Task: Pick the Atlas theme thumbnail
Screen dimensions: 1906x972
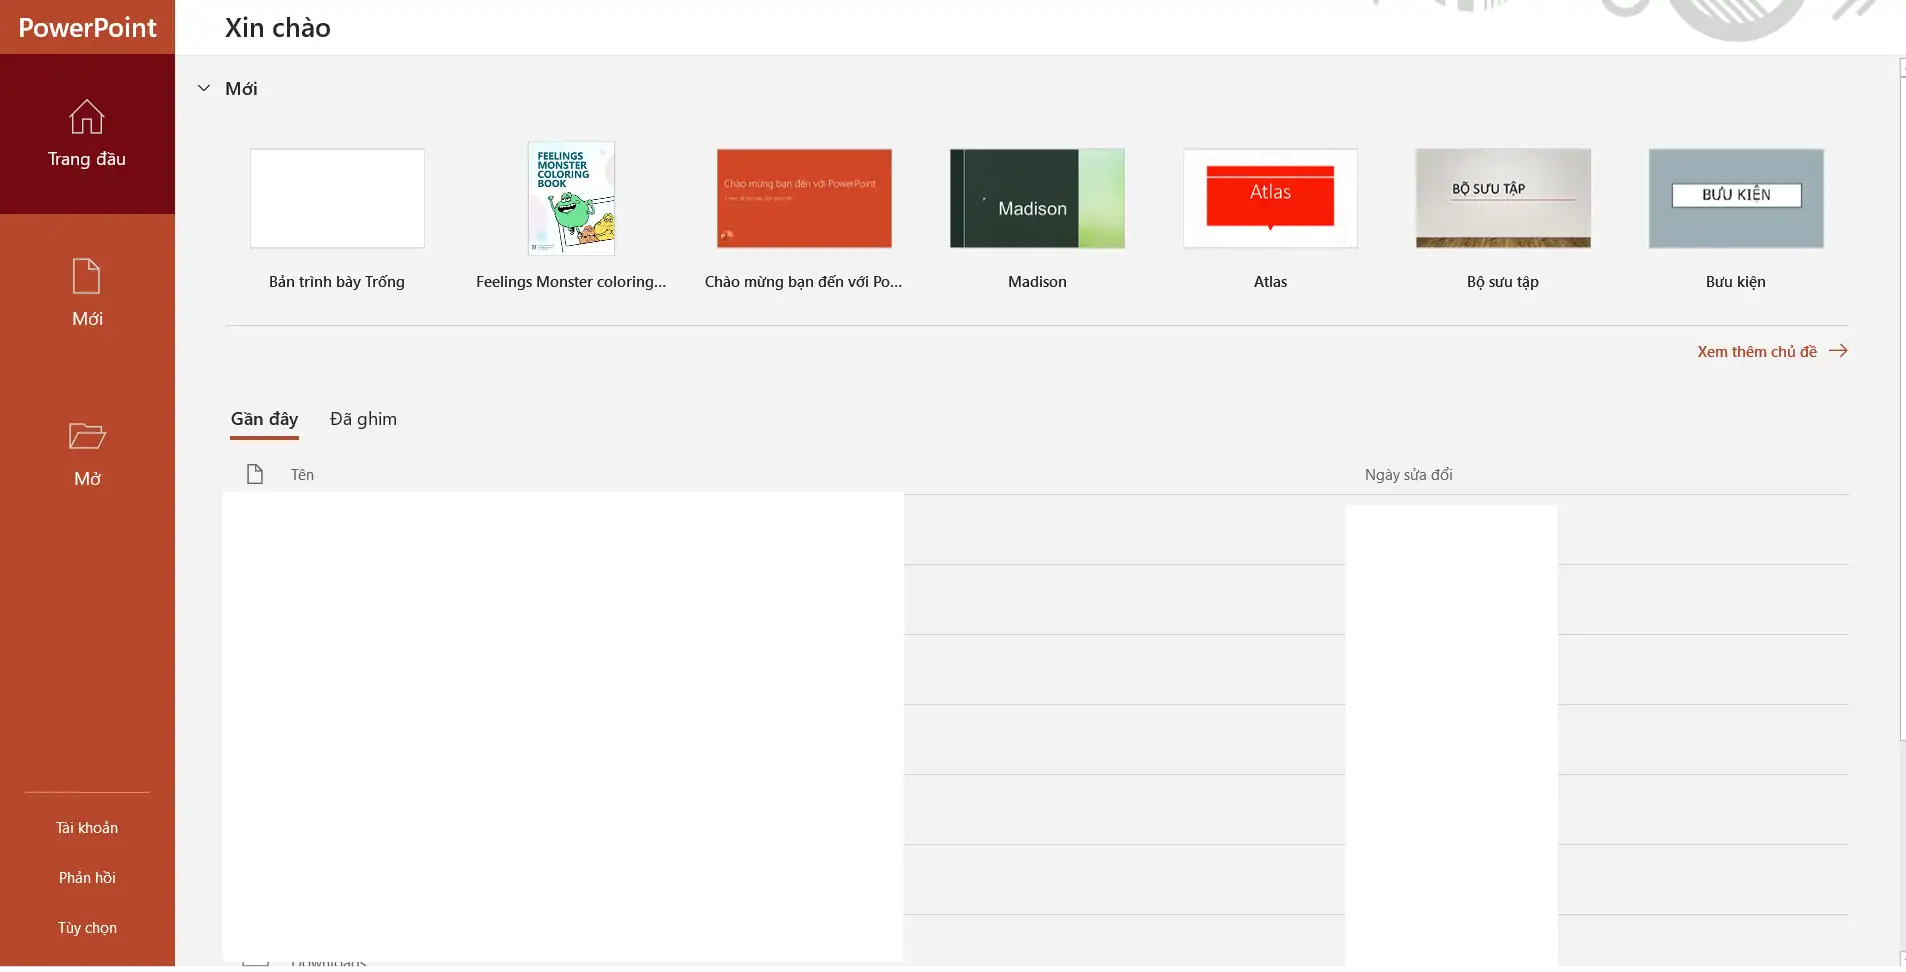Action: 1270,198
